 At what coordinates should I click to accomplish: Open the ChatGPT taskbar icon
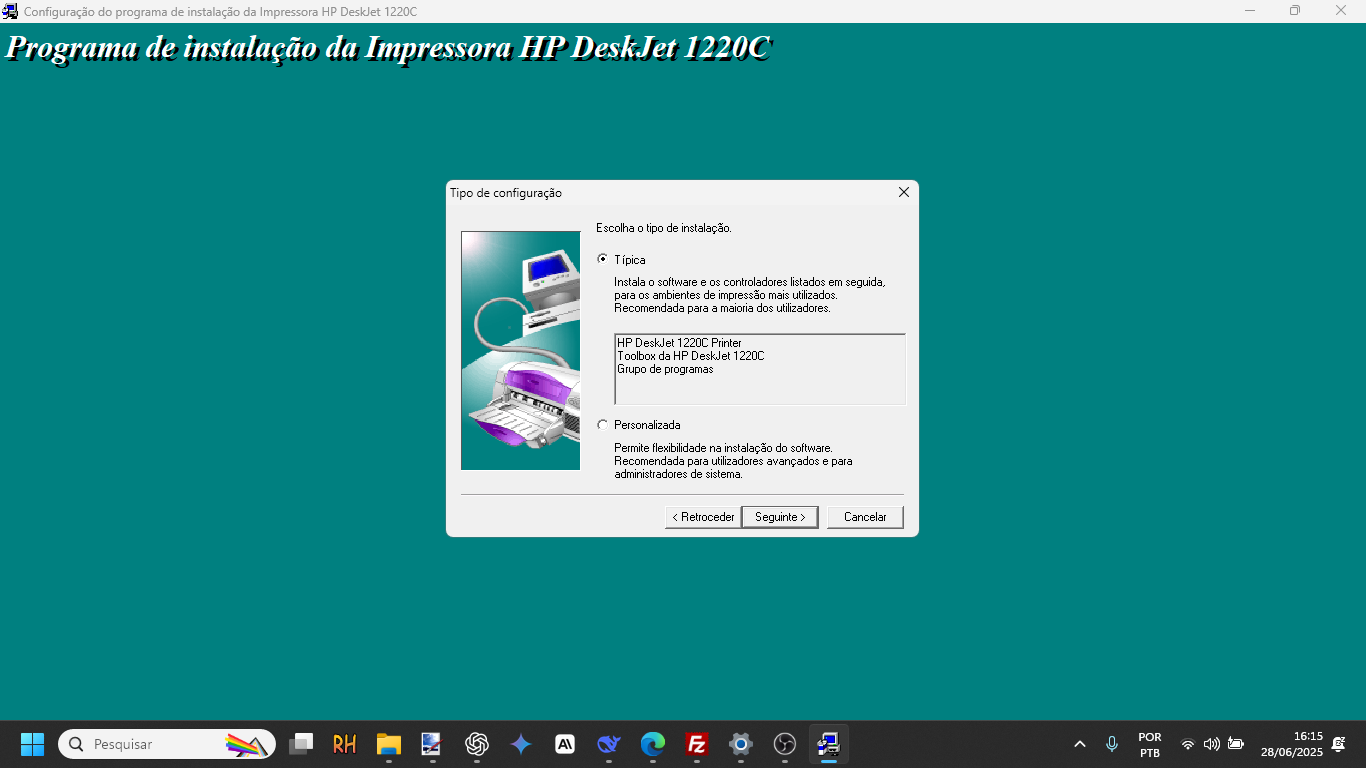477,744
